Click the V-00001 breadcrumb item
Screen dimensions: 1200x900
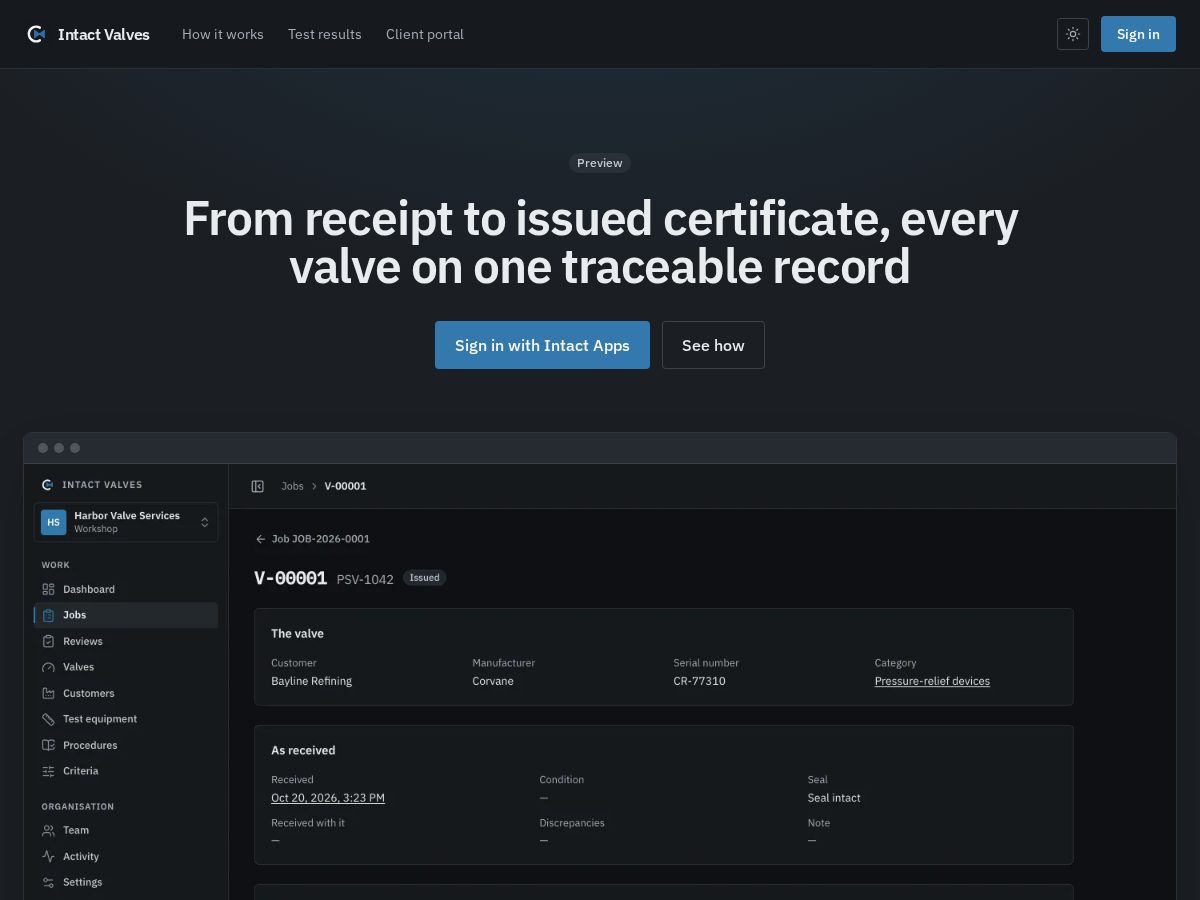(x=345, y=486)
